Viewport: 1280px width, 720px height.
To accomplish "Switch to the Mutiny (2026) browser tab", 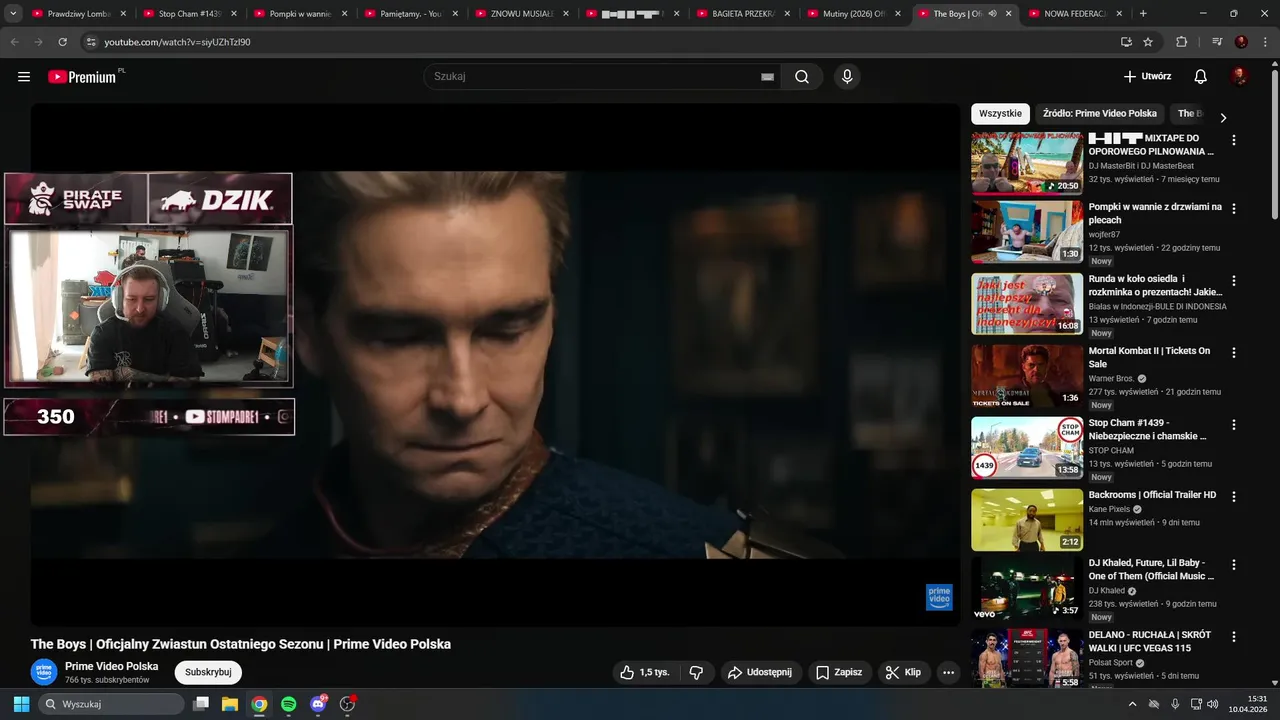I will tap(855, 14).
